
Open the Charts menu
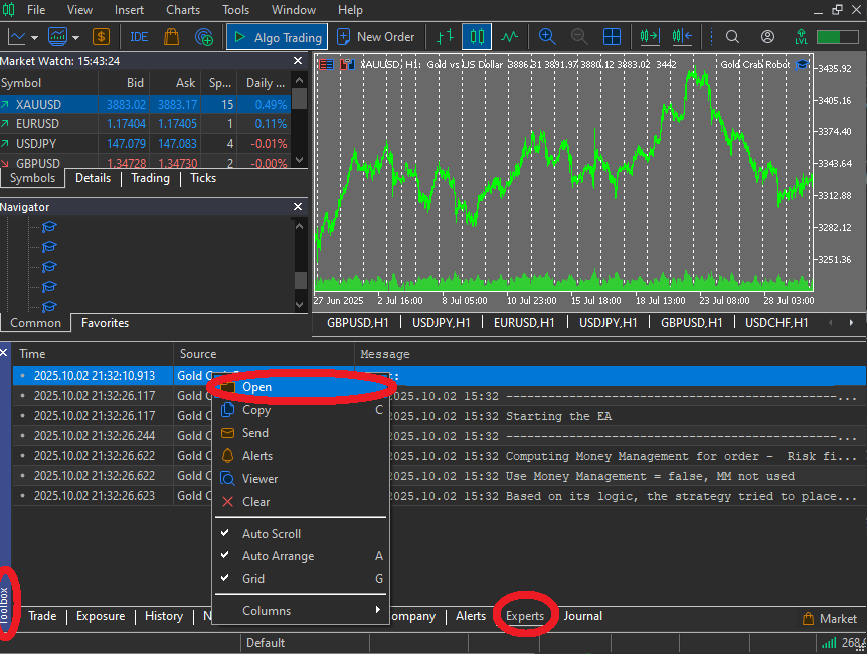(183, 9)
